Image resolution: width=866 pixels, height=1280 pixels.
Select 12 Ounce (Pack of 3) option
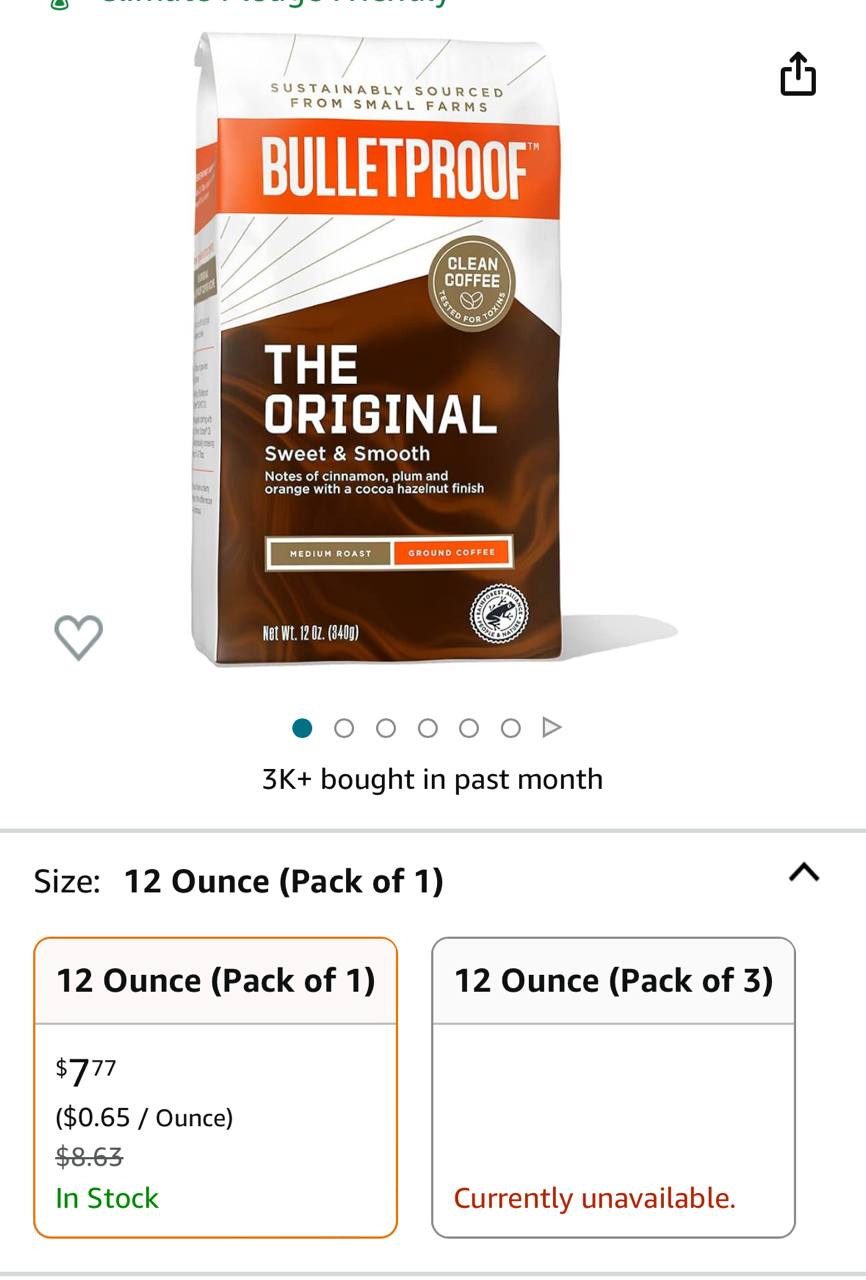[x=614, y=1088]
